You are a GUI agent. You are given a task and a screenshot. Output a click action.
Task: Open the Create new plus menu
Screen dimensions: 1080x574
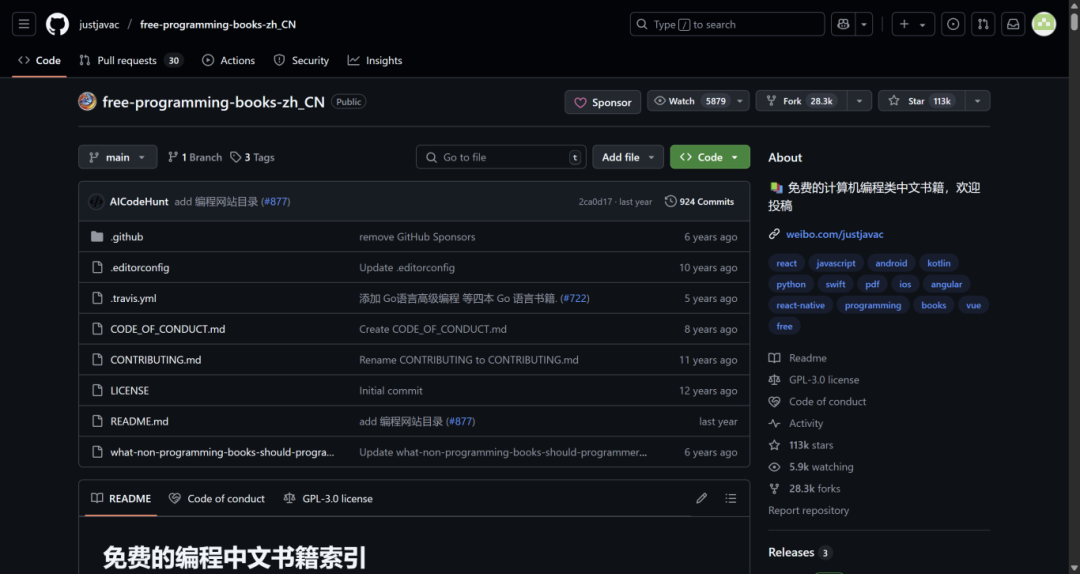click(913, 24)
